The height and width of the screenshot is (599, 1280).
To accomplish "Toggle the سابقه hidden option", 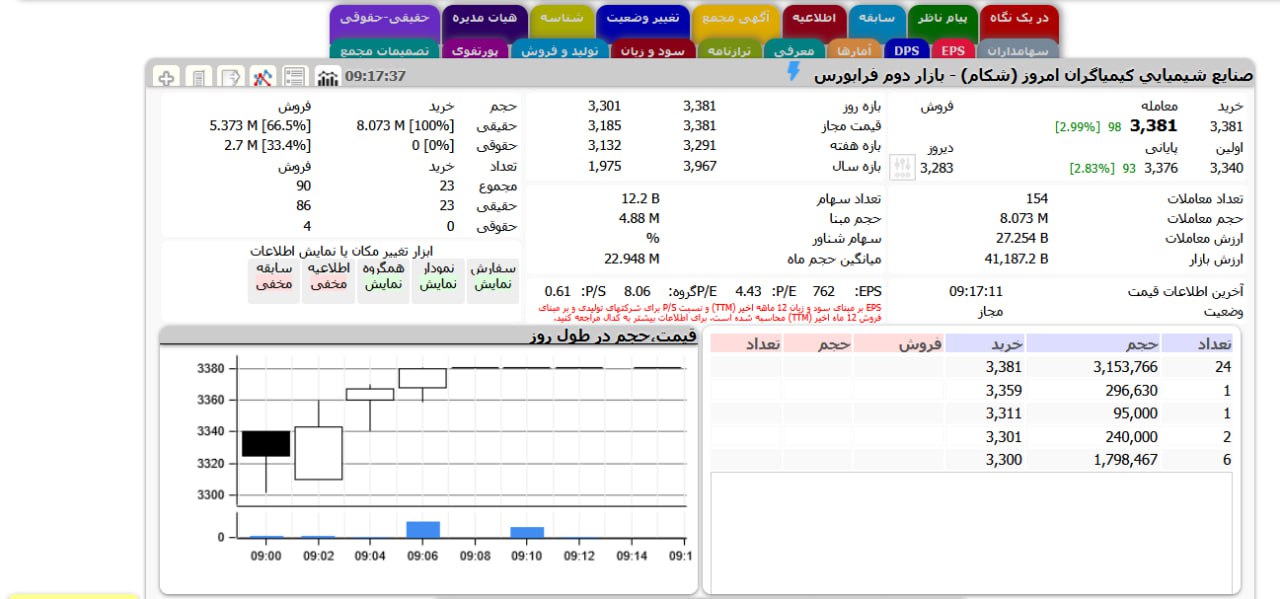I will tap(273, 276).
